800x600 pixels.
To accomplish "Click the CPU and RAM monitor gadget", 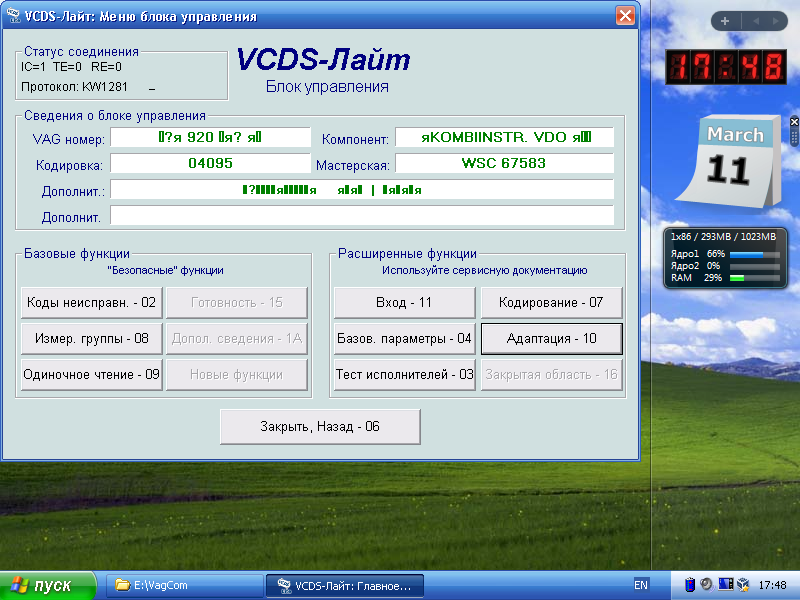I will (725, 258).
